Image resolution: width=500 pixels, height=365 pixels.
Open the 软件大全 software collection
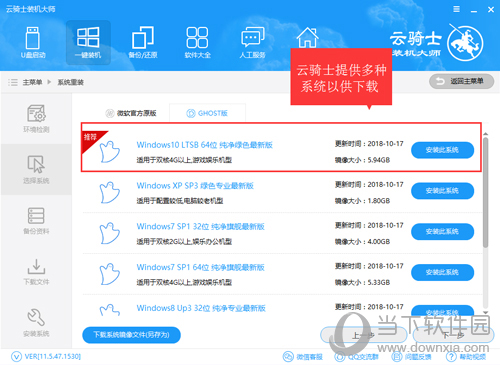click(198, 42)
